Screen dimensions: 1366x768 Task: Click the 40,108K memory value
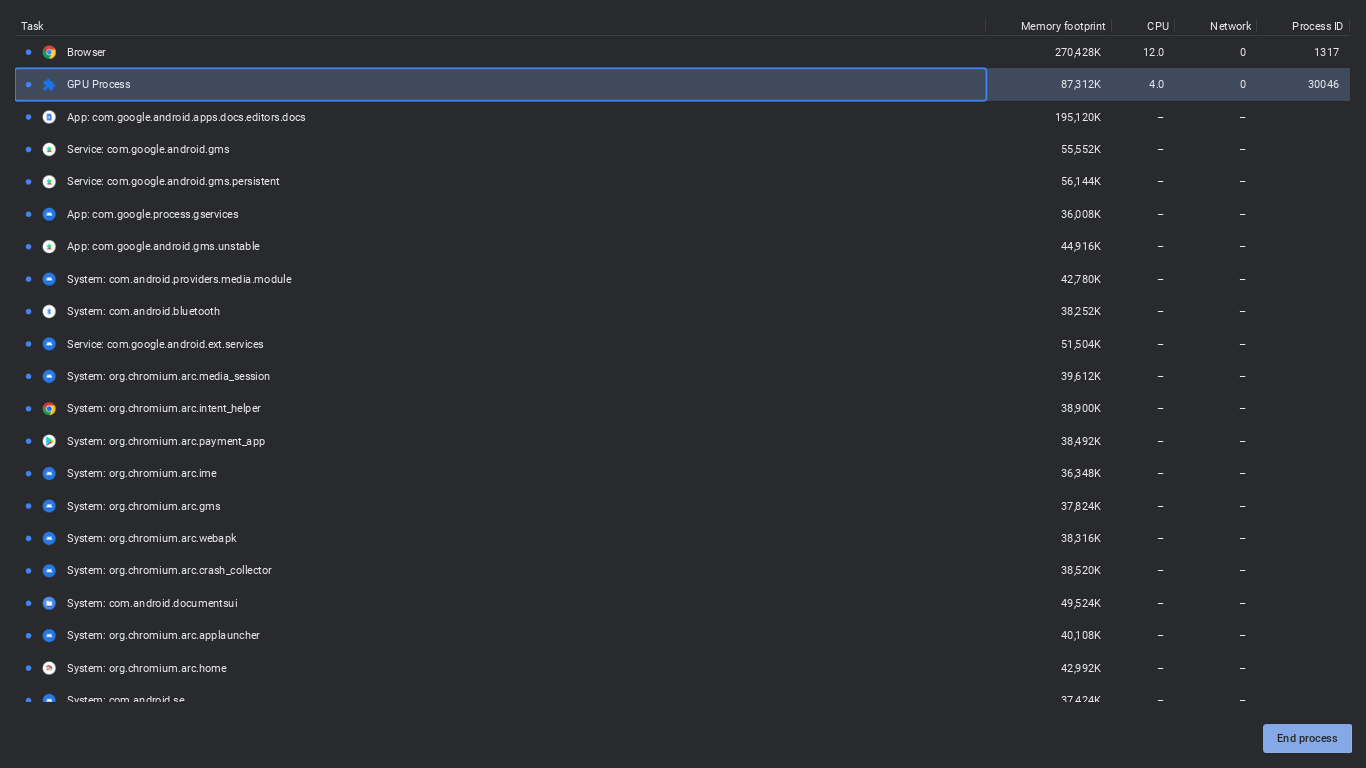click(x=1081, y=635)
